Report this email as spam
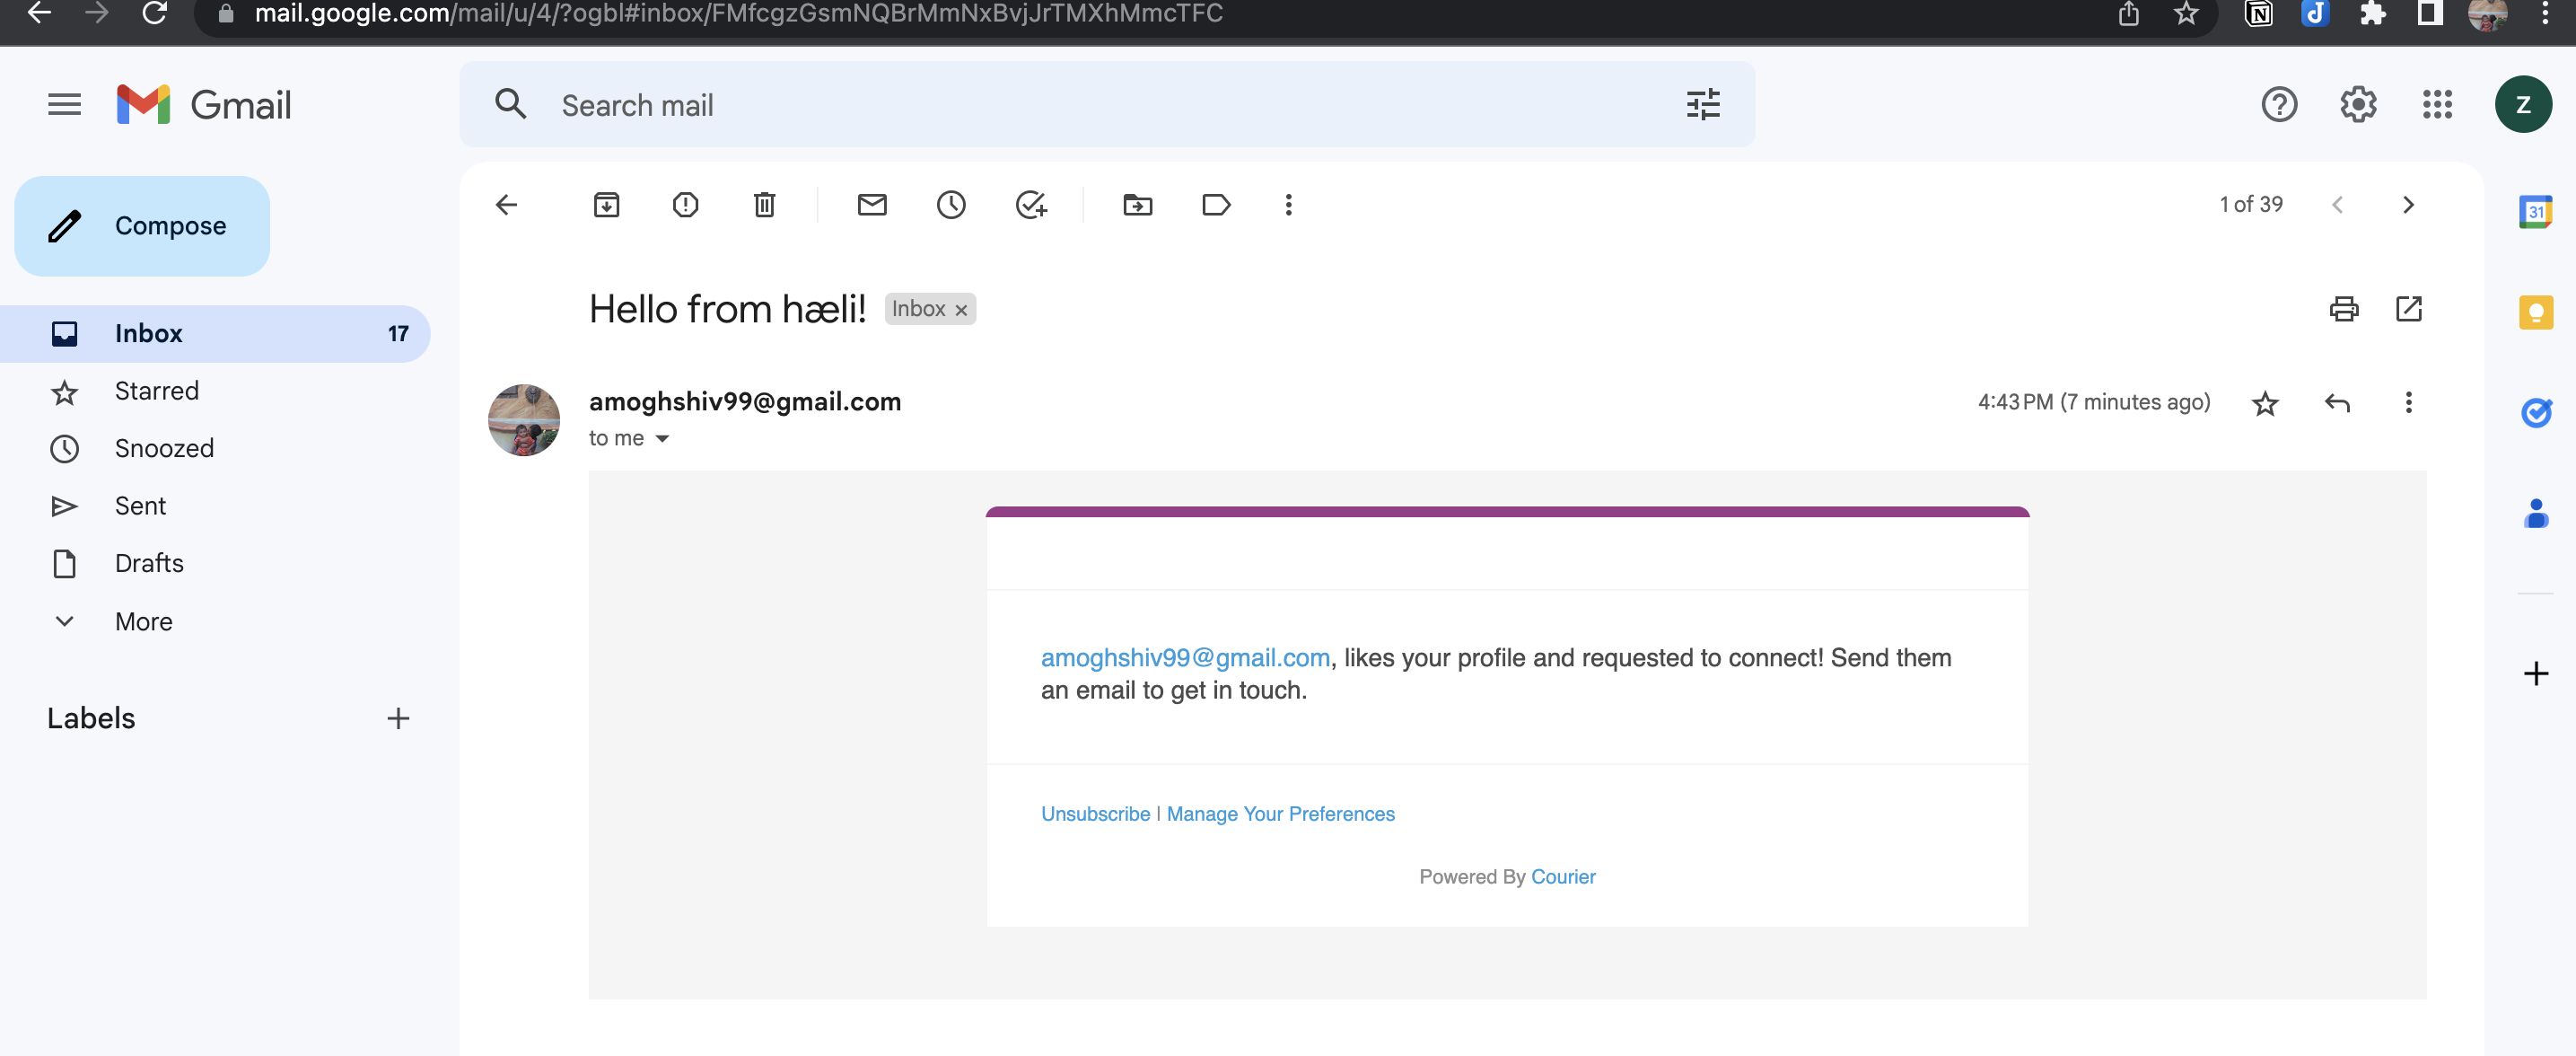The image size is (2576, 1056). [x=685, y=205]
